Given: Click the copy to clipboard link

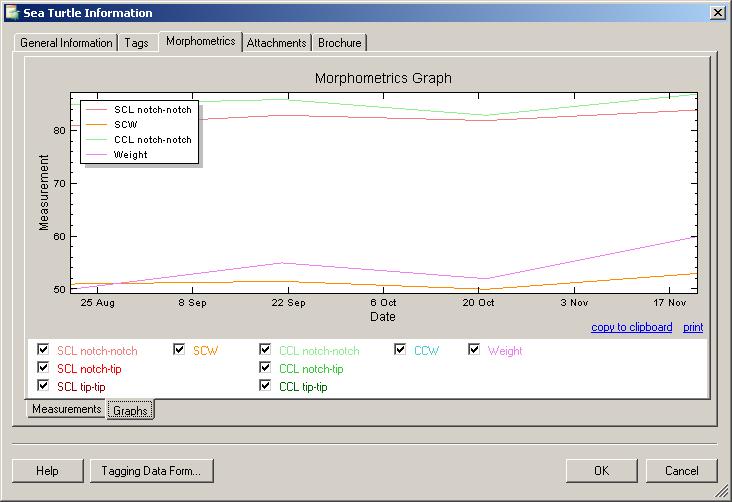Looking at the screenshot, I should (x=631, y=327).
